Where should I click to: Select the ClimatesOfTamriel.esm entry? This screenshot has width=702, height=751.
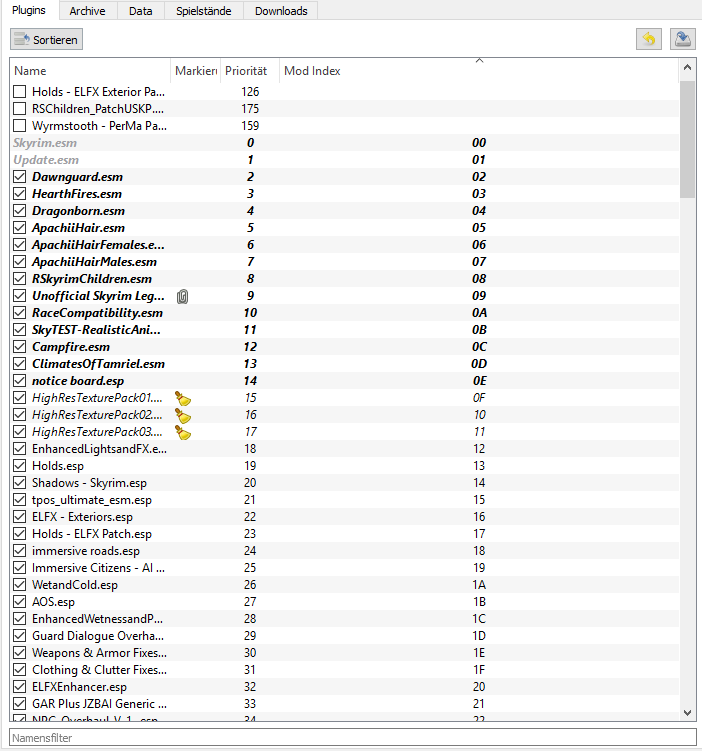[x=344, y=364]
